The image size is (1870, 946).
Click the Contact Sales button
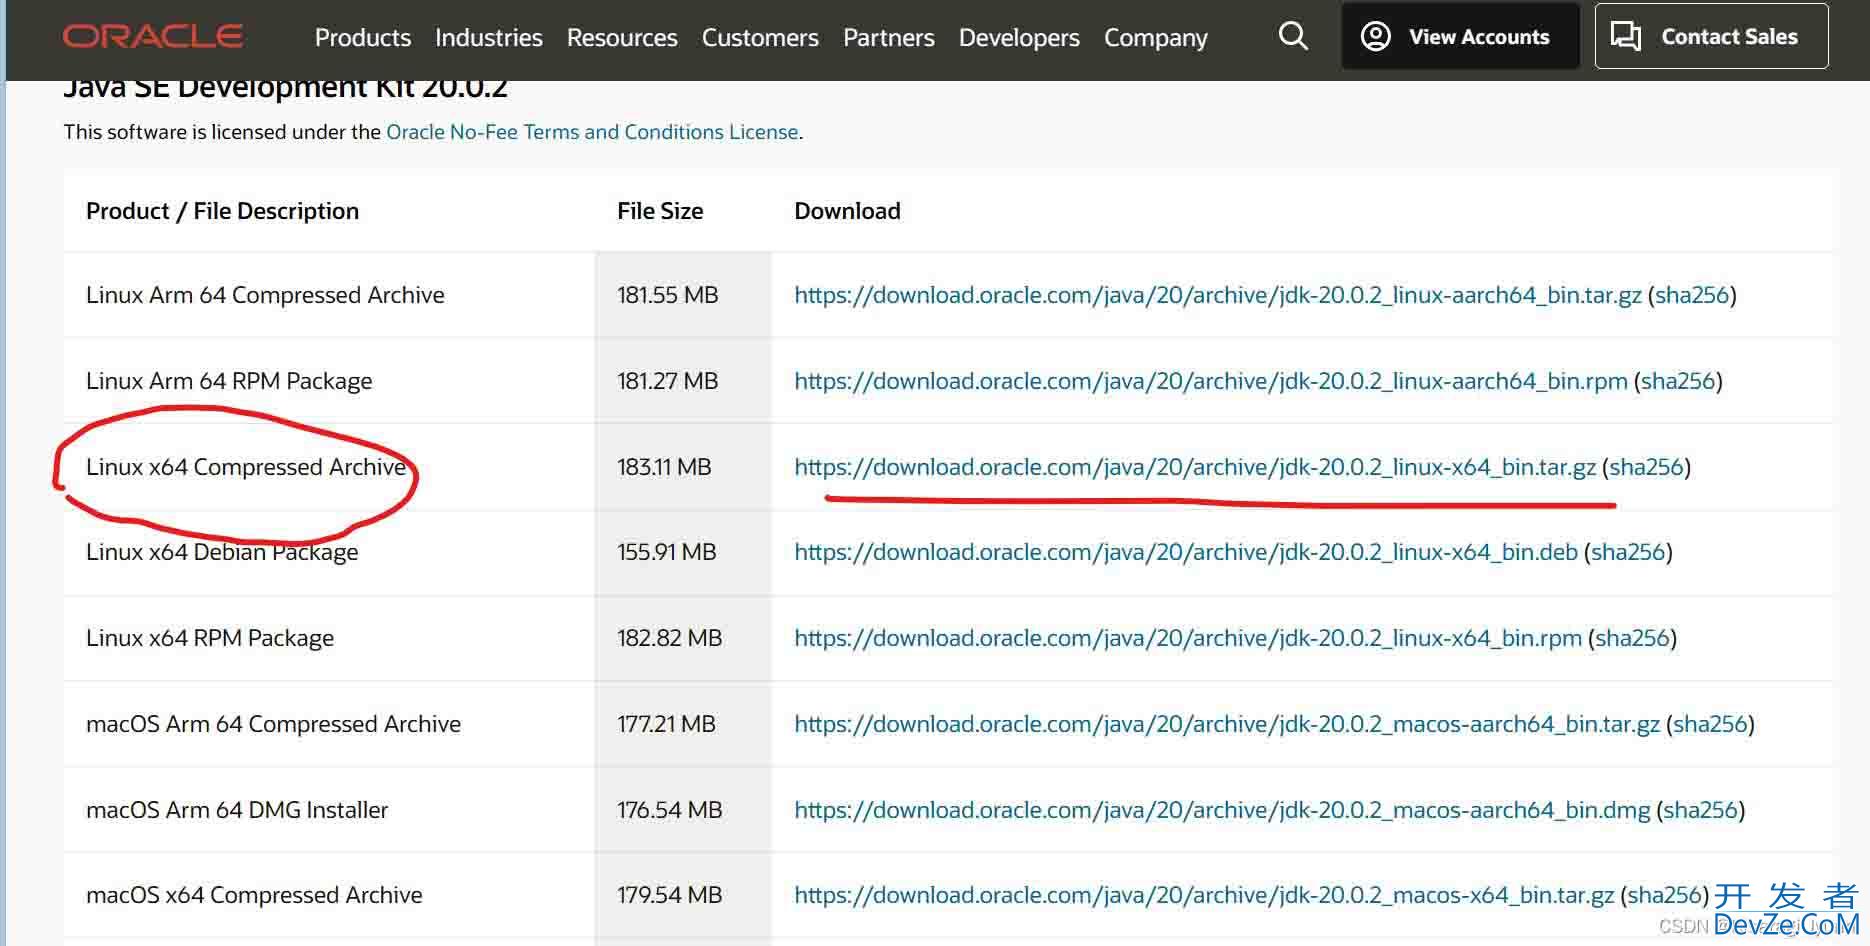(x=1711, y=36)
